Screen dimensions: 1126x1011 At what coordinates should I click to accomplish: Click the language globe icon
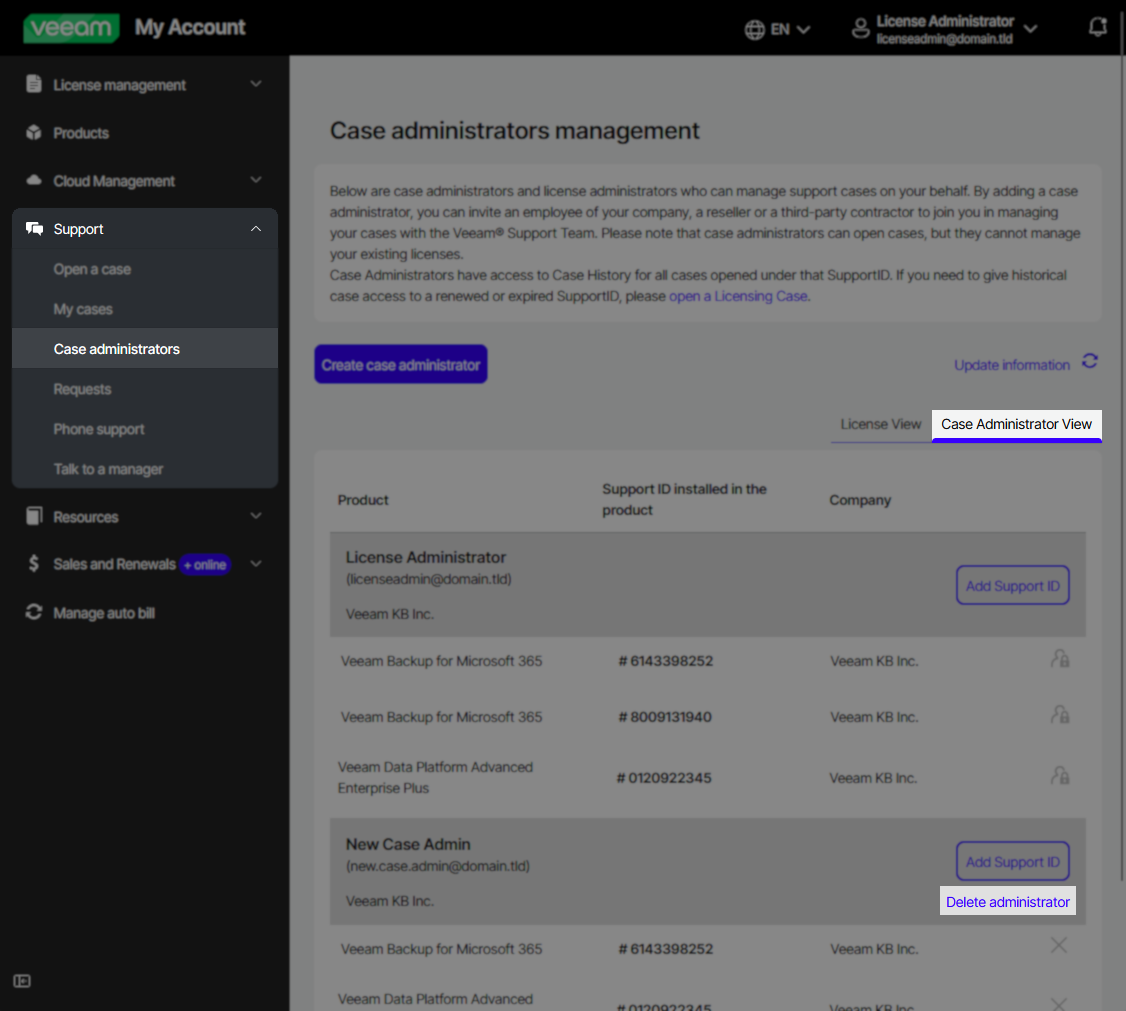[754, 29]
